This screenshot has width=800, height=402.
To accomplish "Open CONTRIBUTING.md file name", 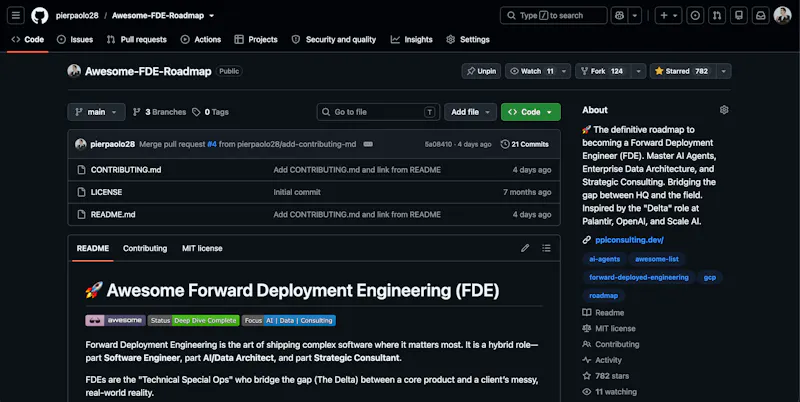I will 126,170.
